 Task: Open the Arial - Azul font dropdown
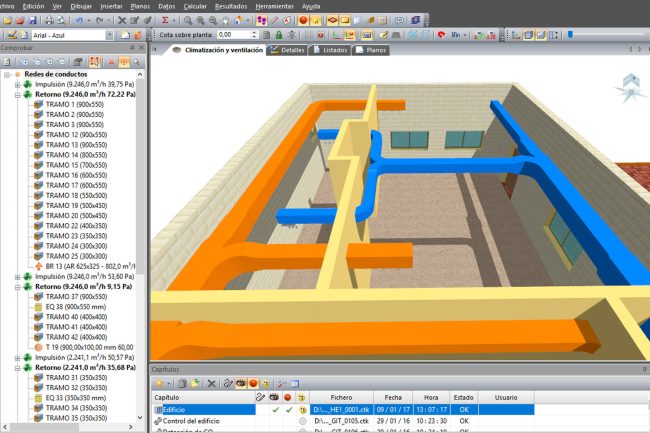coord(111,35)
